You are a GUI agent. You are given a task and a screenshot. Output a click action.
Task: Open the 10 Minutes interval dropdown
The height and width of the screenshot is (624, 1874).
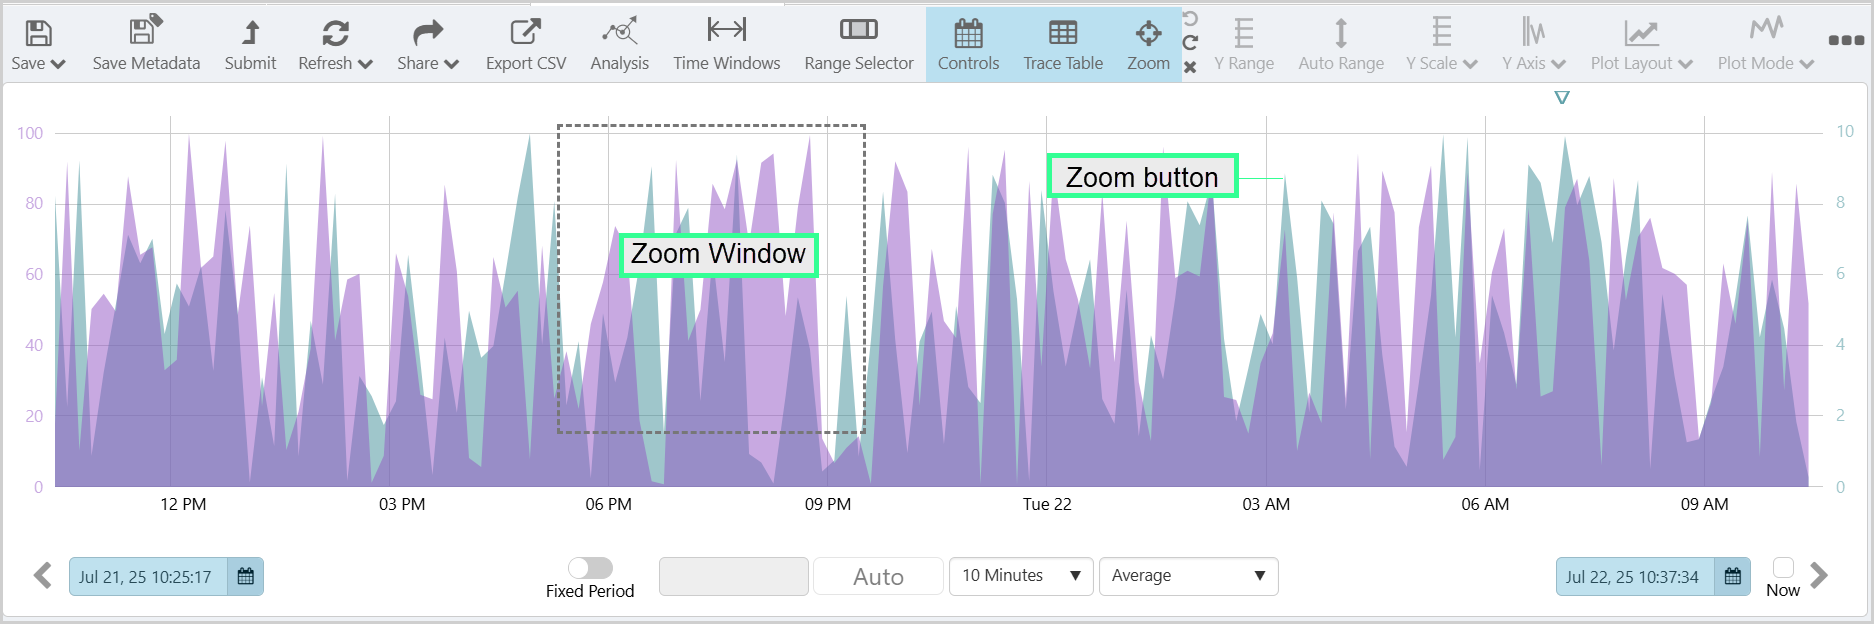tap(1021, 576)
